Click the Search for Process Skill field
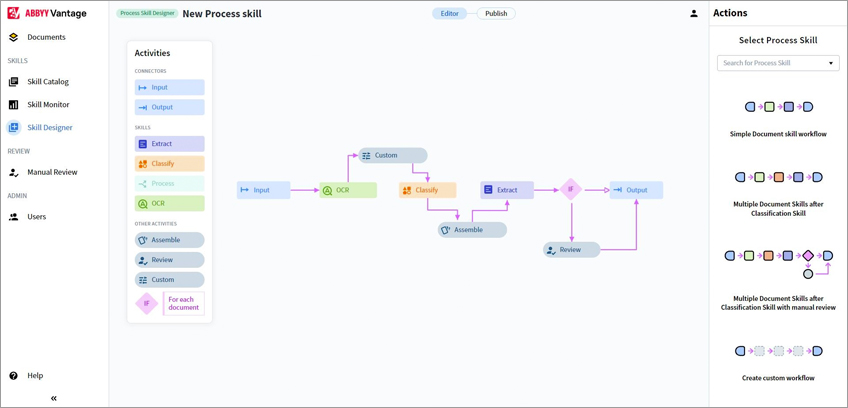 [778, 63]
